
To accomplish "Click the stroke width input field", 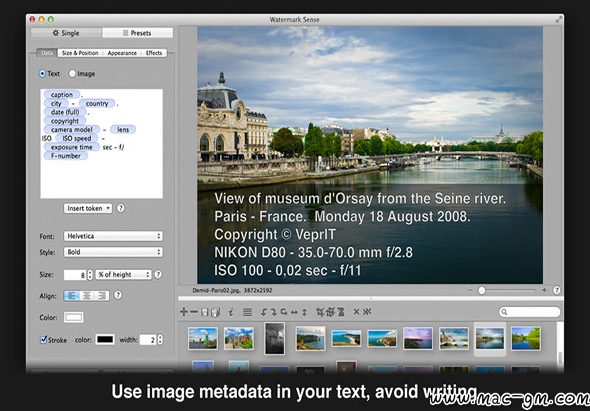I will 148,339.
